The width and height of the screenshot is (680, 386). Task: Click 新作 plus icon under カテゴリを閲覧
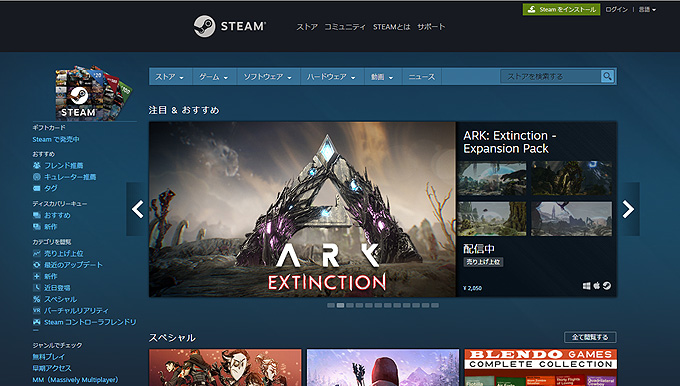pos(36,276)
